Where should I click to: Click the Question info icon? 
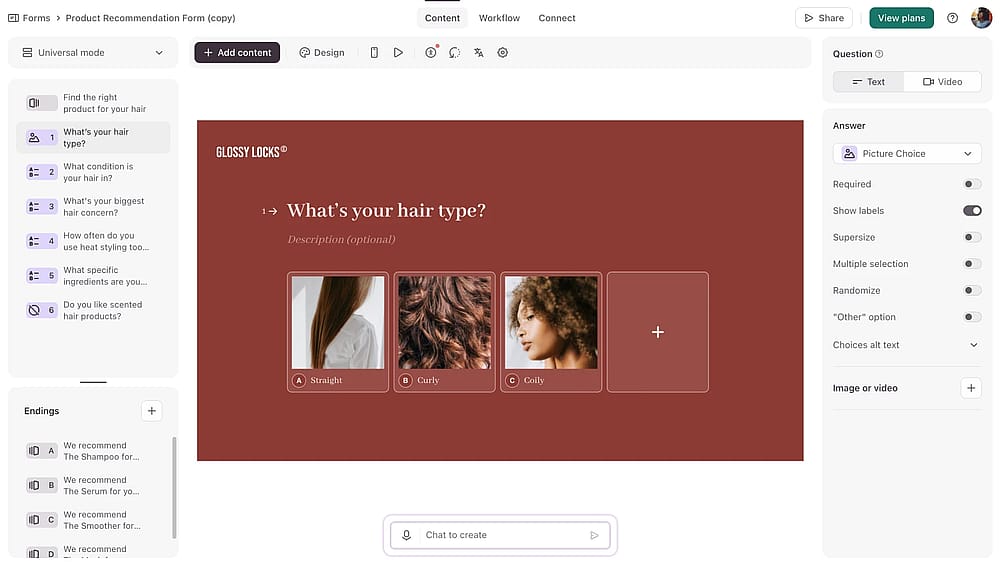click(879, 54)
